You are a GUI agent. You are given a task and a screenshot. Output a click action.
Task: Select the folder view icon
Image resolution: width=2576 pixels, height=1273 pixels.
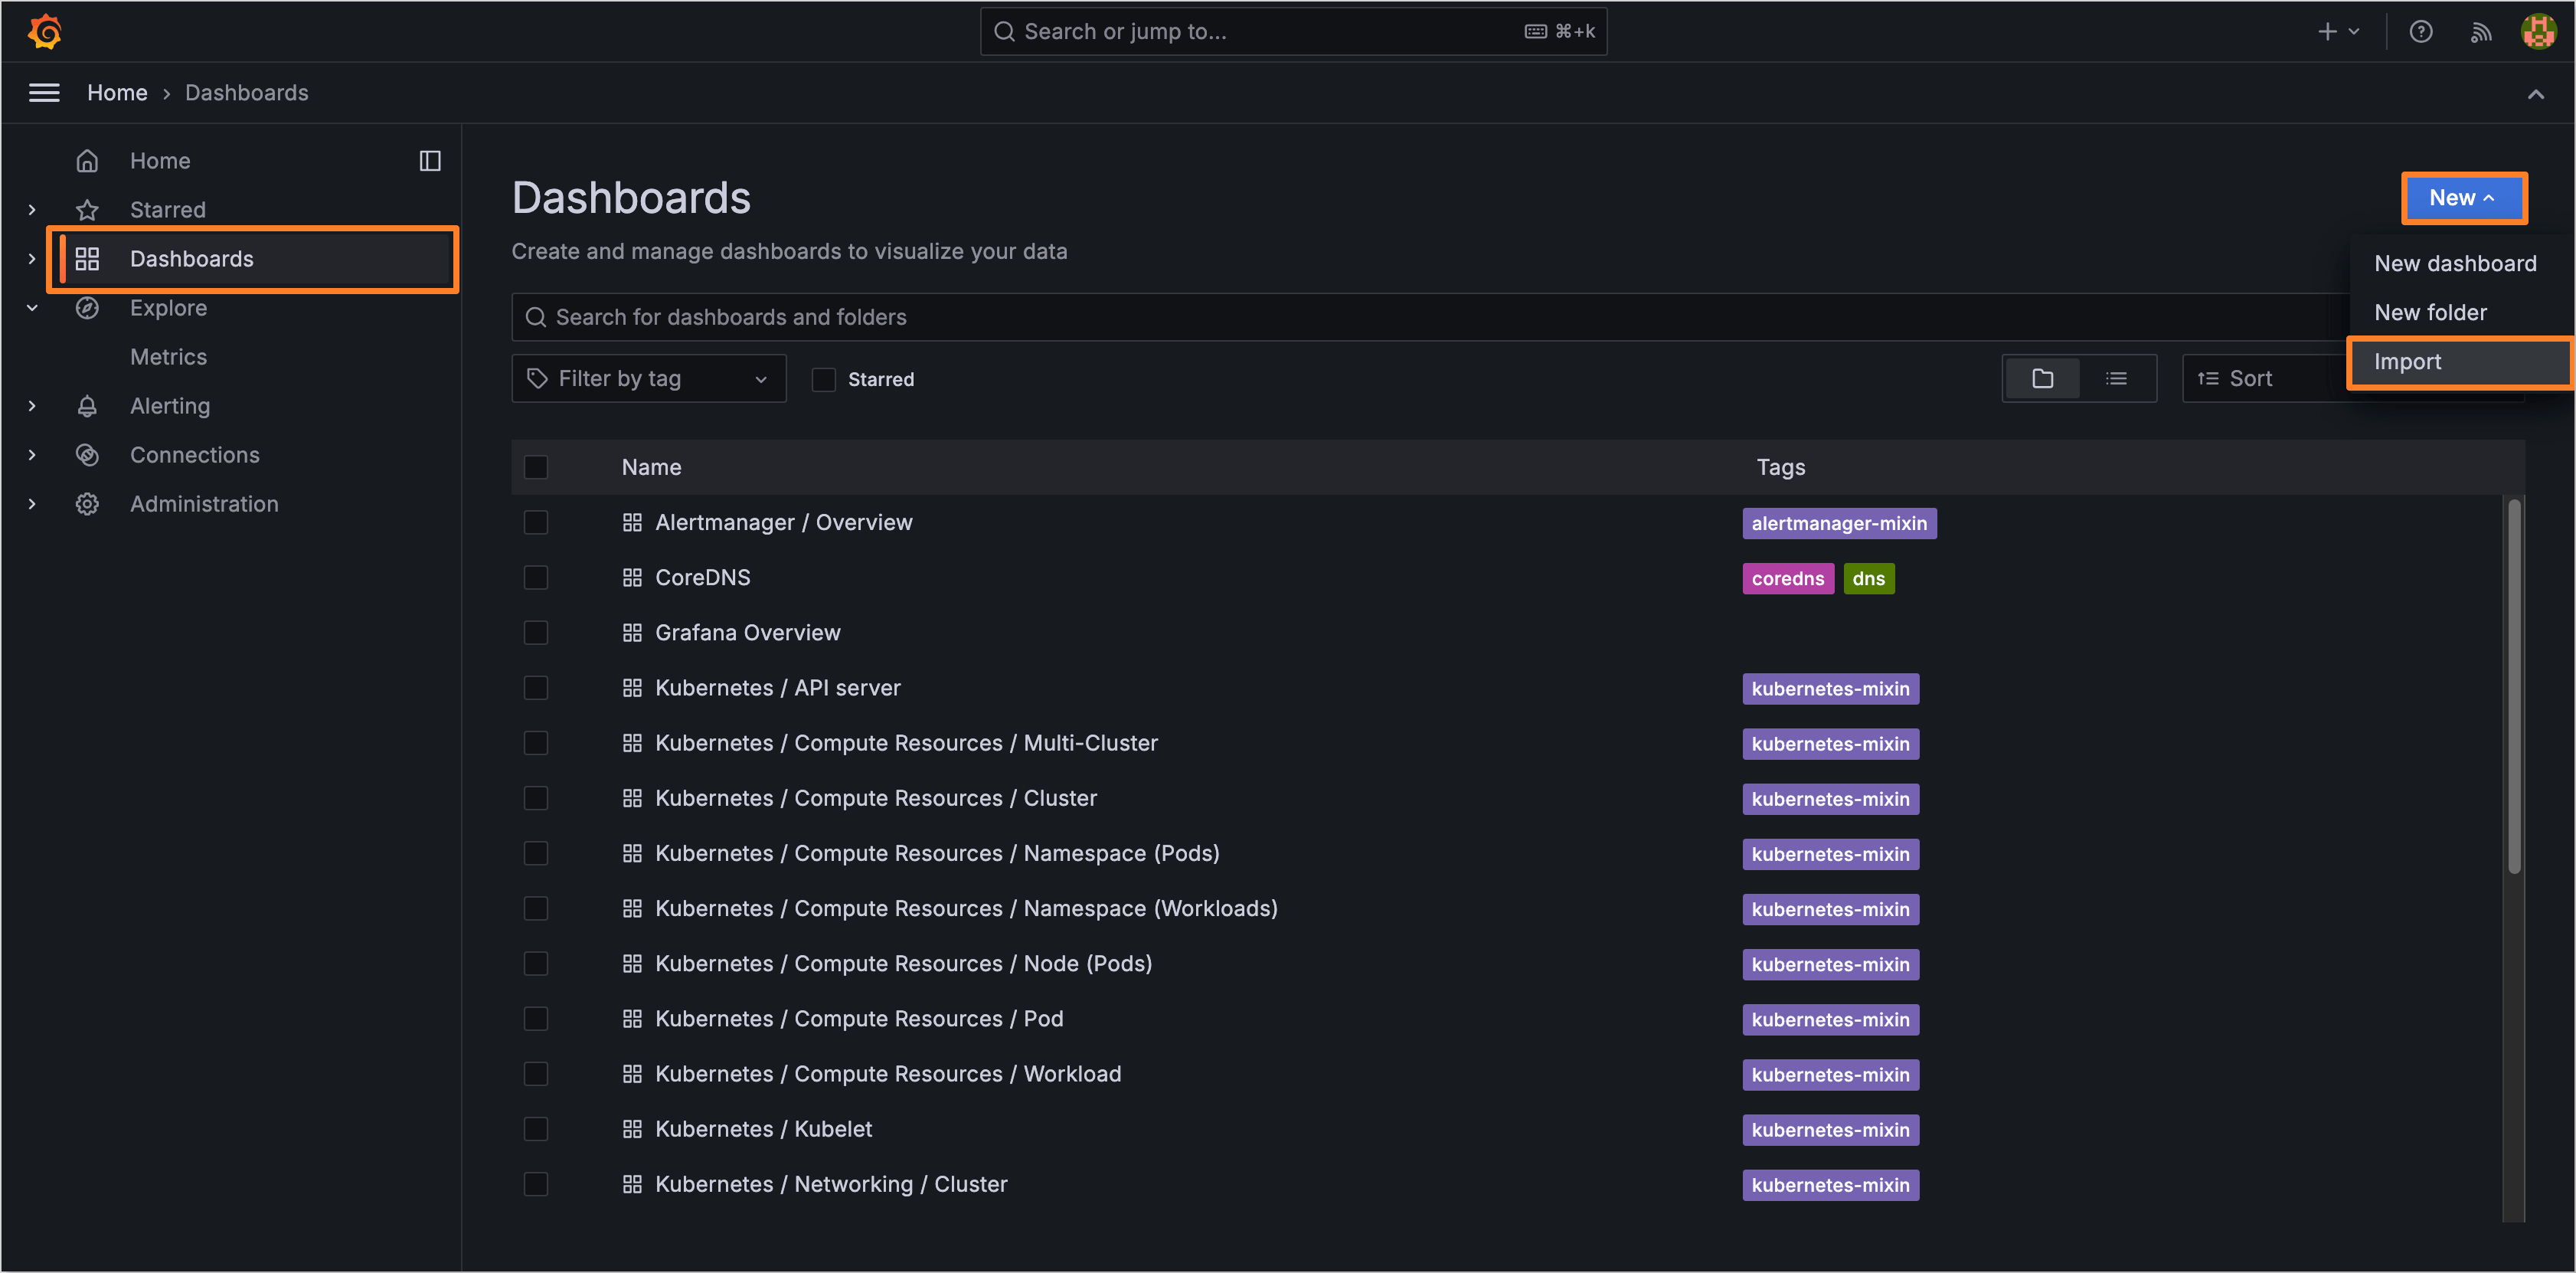coord(2042,378)
